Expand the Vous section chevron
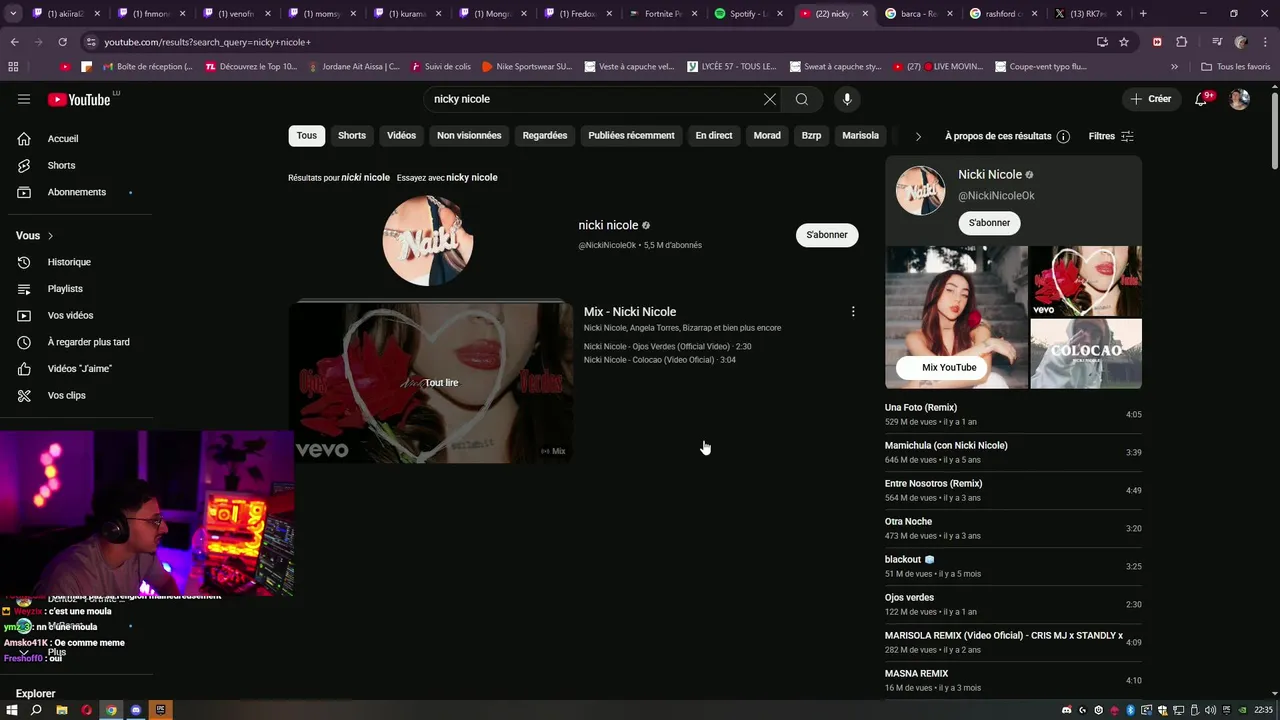The image size is (1280, 720). click(x=50, y=236)
